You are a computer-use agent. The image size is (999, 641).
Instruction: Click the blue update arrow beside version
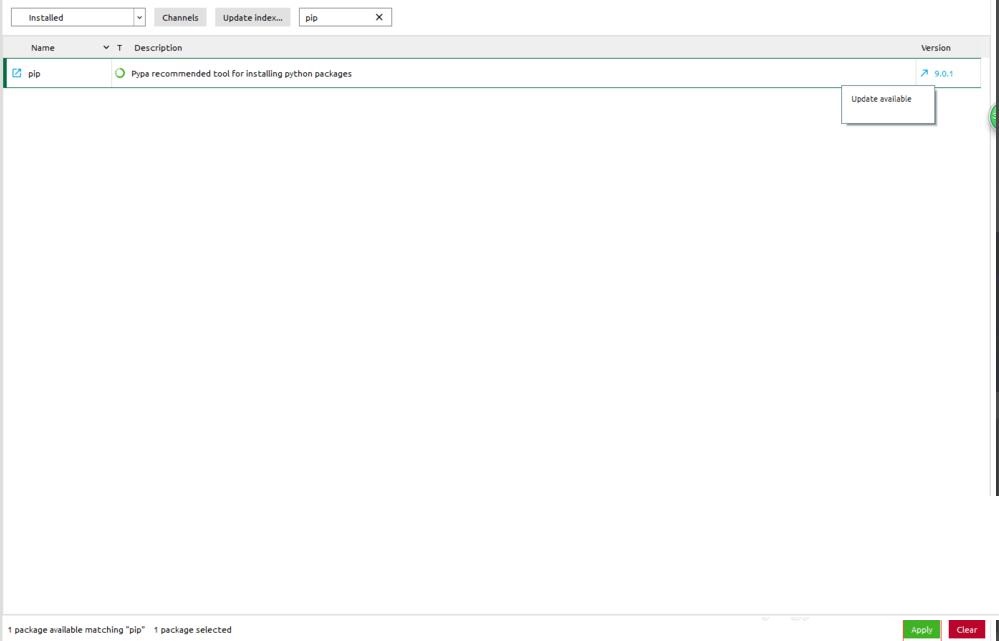(924, 73)
